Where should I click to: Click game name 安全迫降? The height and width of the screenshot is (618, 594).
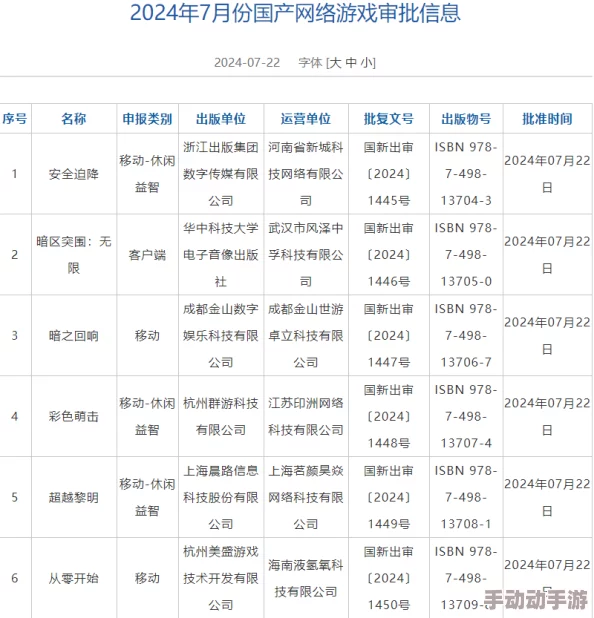[x=74, y=174]
